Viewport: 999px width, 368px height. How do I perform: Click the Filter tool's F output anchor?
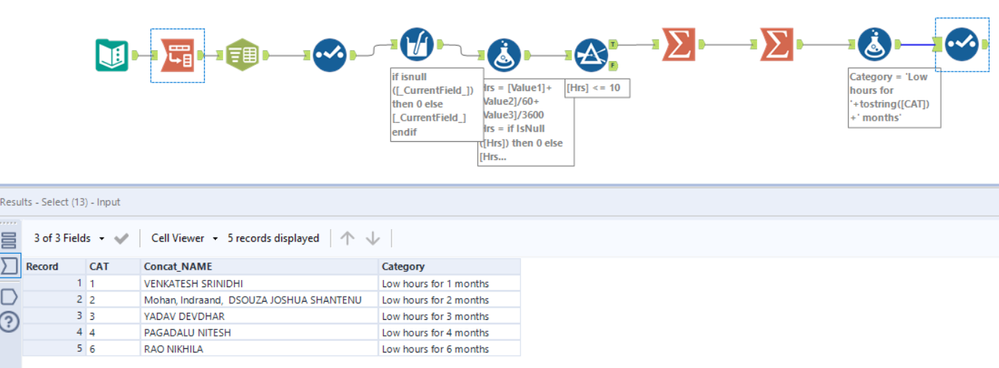tap(613, 66)
